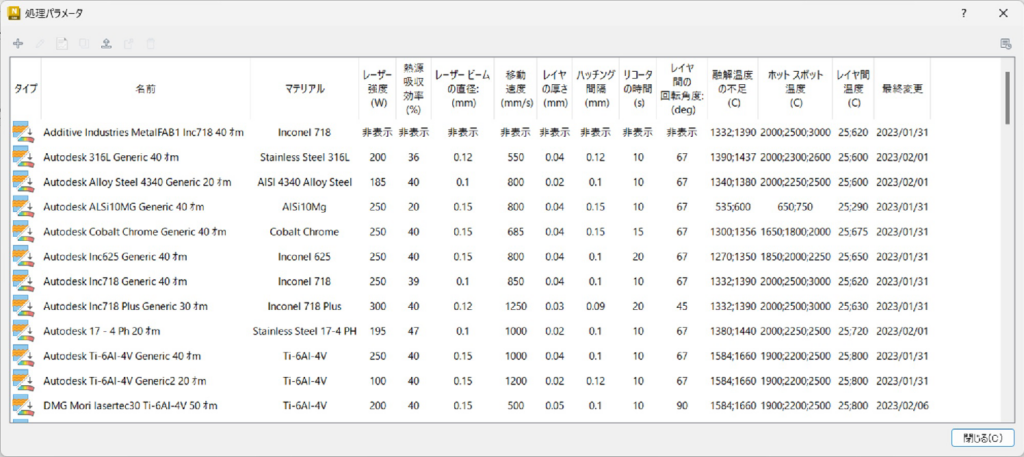Image resolution: width=1024 pixels, height=457 pixels.
Task: Click the タイプ column header
Action: point(26,89)
